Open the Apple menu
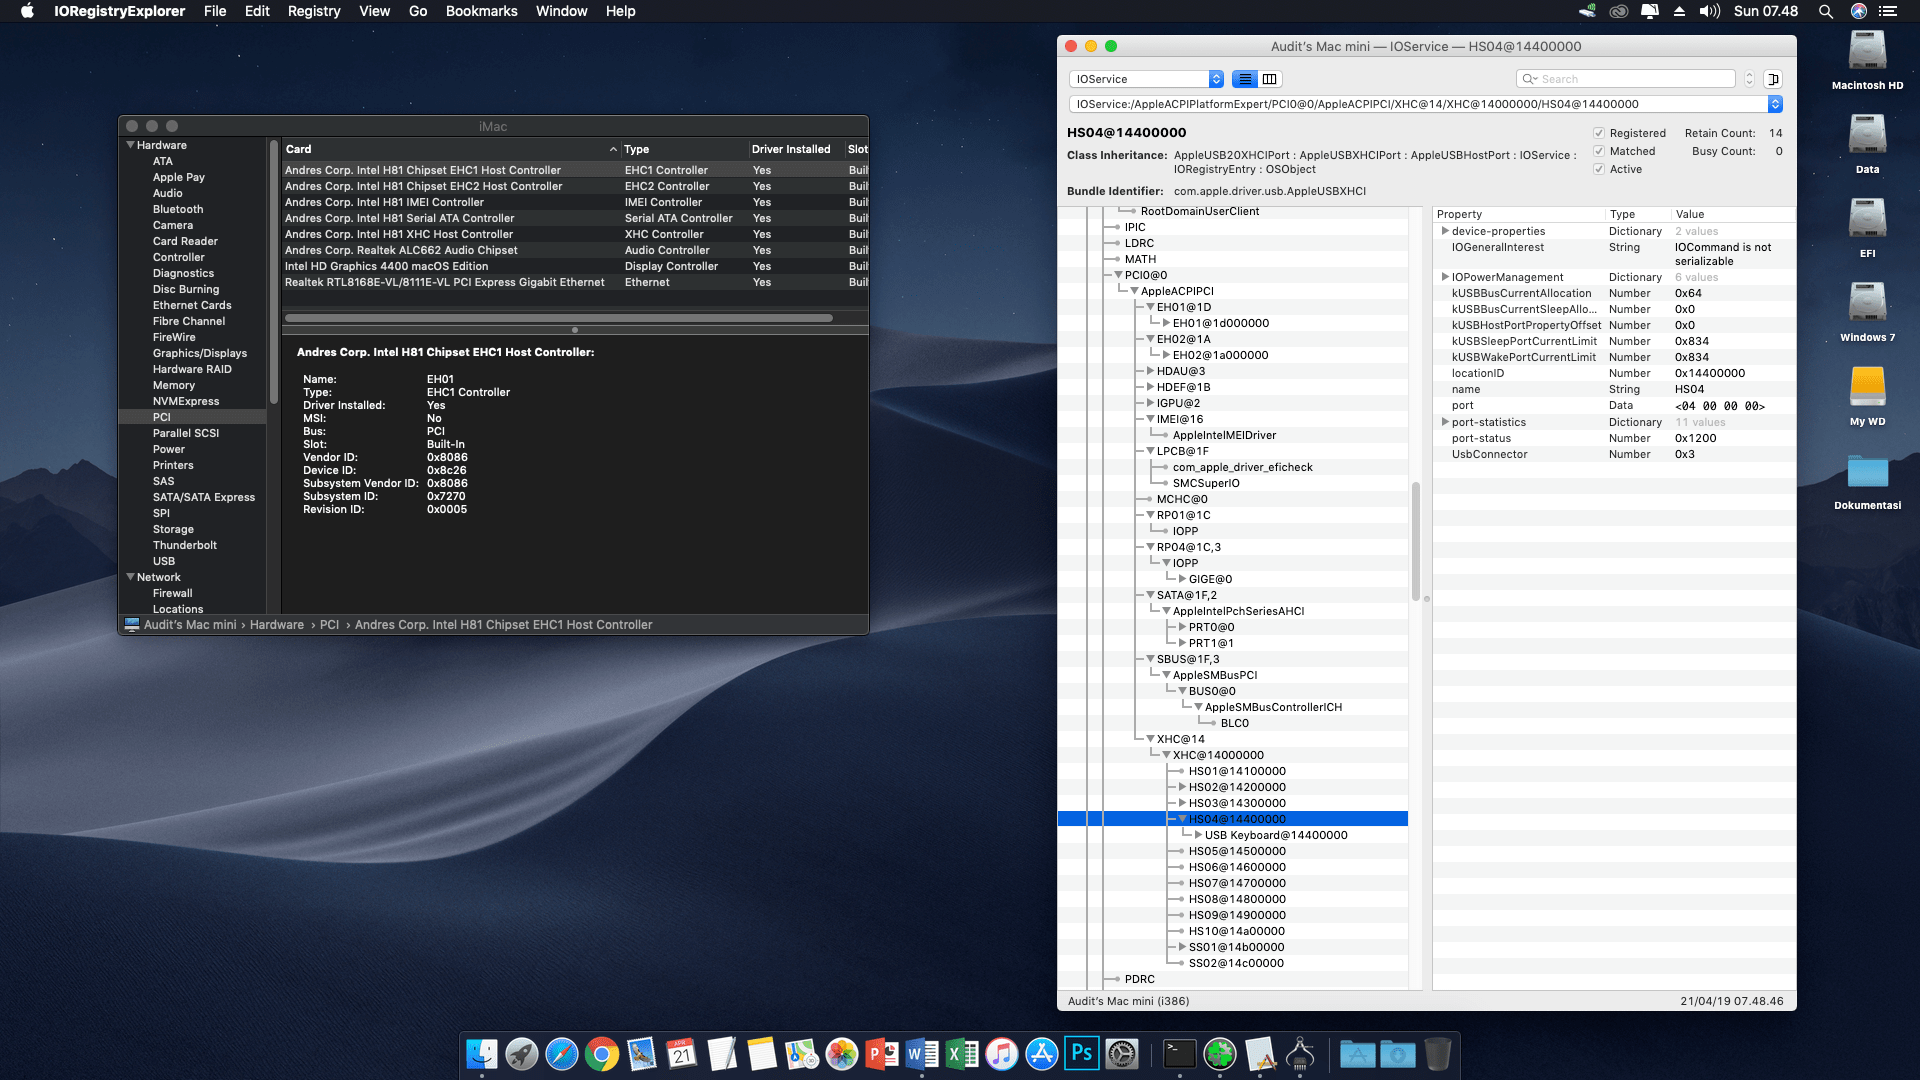 27,11
